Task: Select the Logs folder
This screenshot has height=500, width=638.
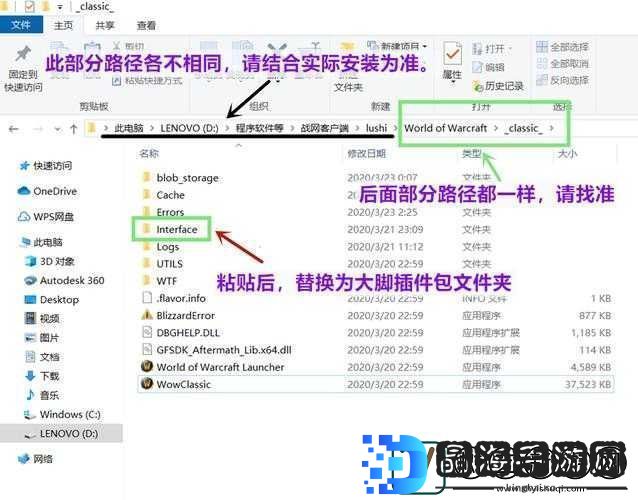Action: click(161, 247)
